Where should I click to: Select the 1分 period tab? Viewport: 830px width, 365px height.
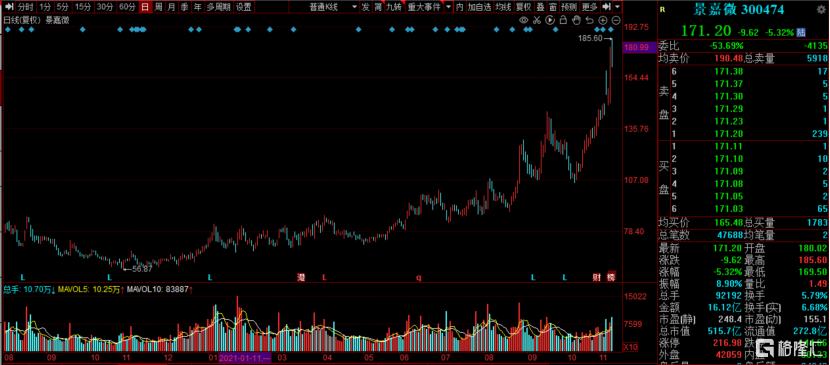[x=45, y=7]
